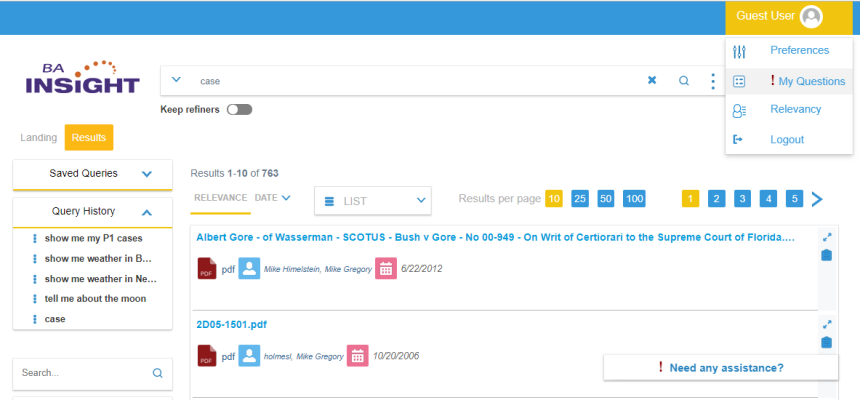This screenshot has height=400, width=860.
Task: Open the Albert Gore Bush v Gore result link
Action: tap(495, 238)
